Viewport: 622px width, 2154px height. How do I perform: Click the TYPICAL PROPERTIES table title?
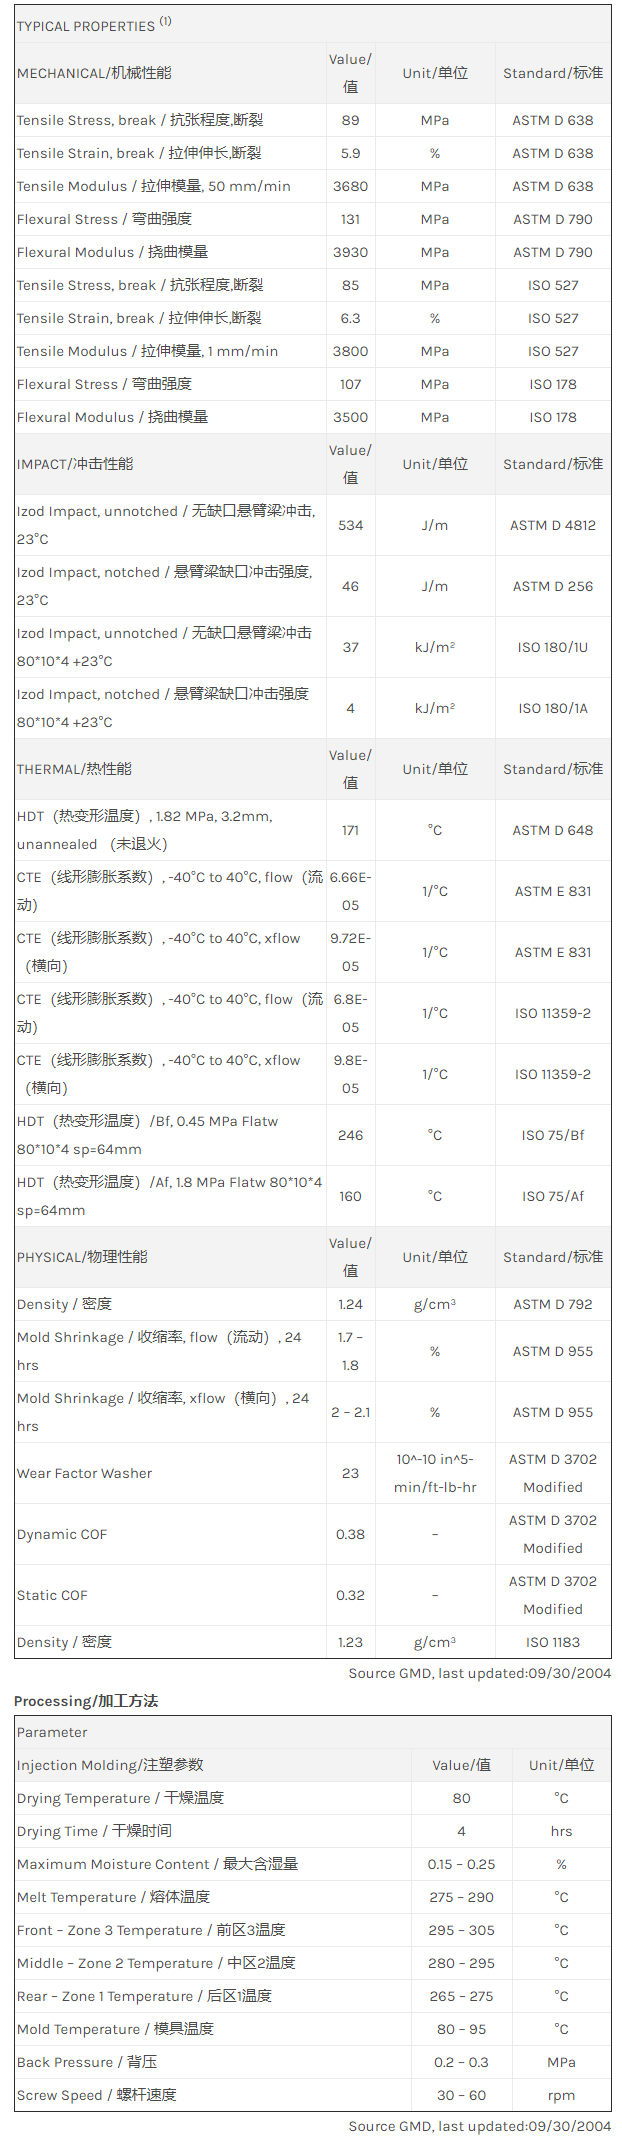click(x=85, y=26)
